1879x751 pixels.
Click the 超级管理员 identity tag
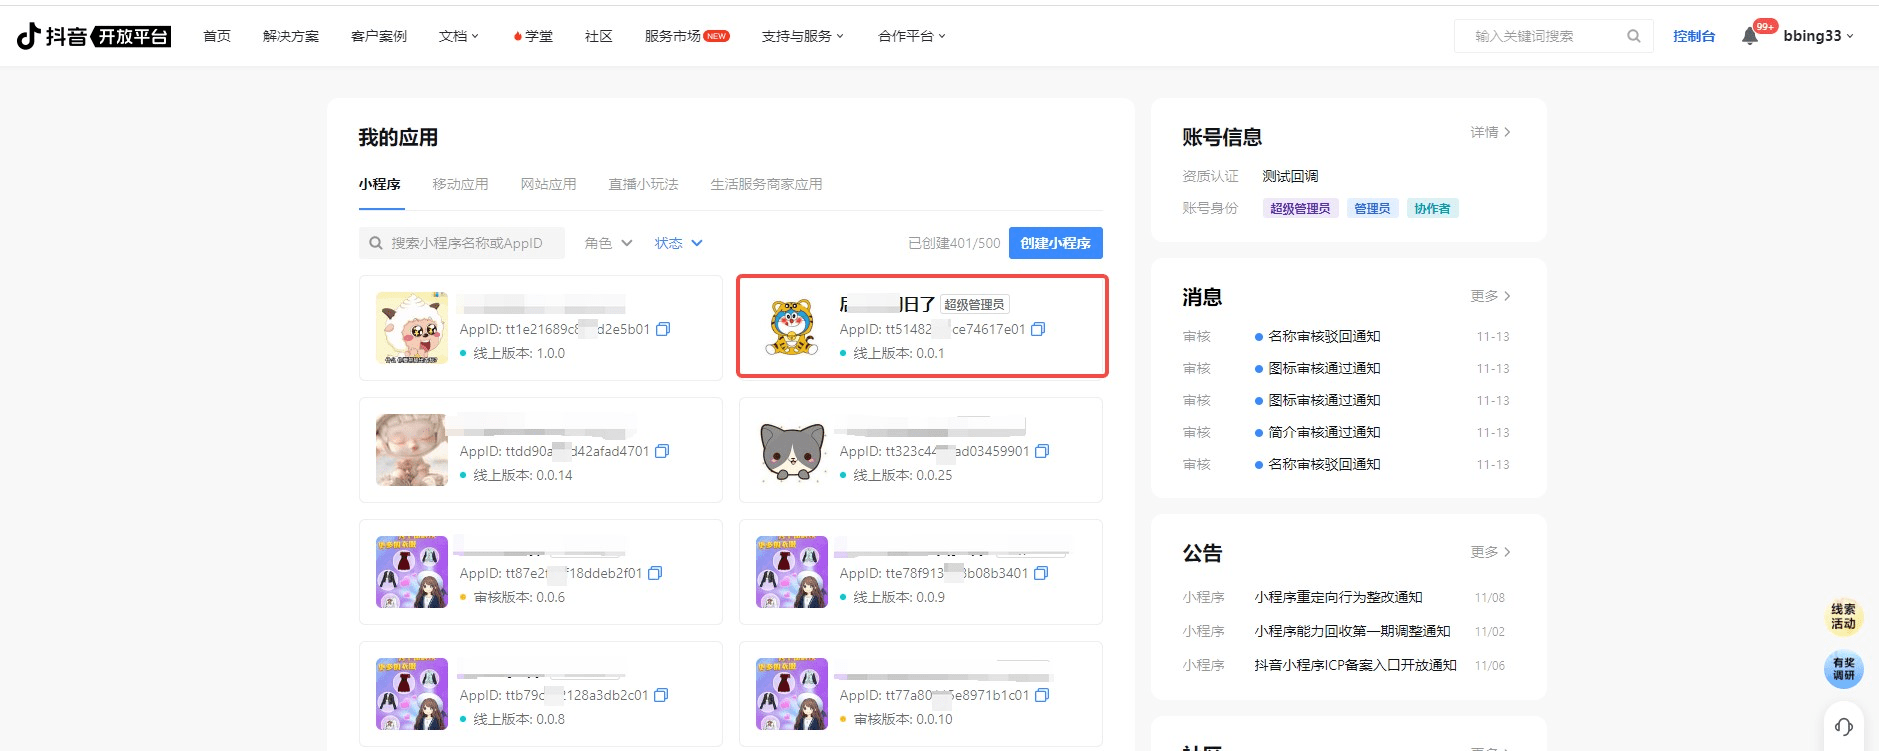[x=1300, y=208]
